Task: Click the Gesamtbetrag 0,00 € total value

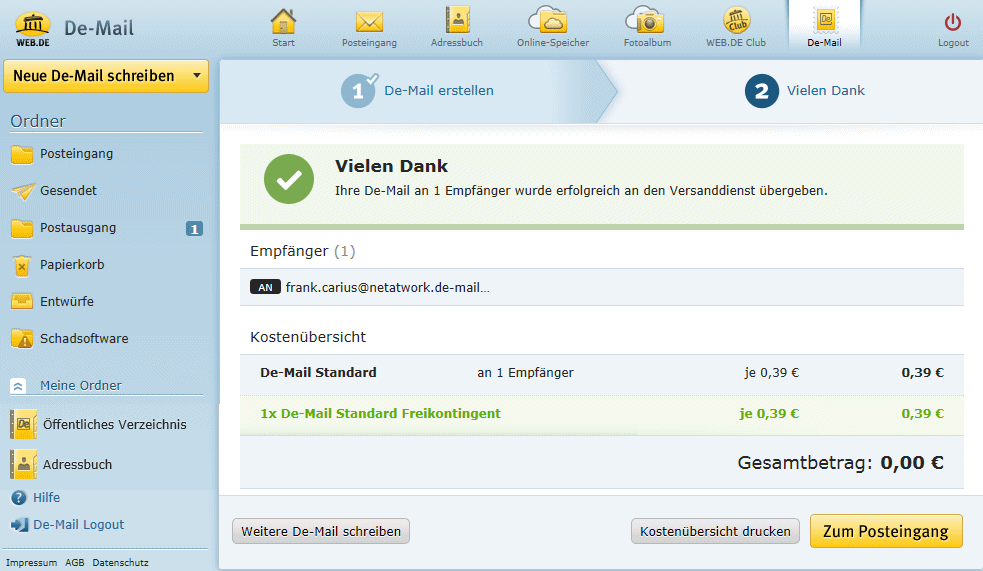Action: (x=912, y=463)
